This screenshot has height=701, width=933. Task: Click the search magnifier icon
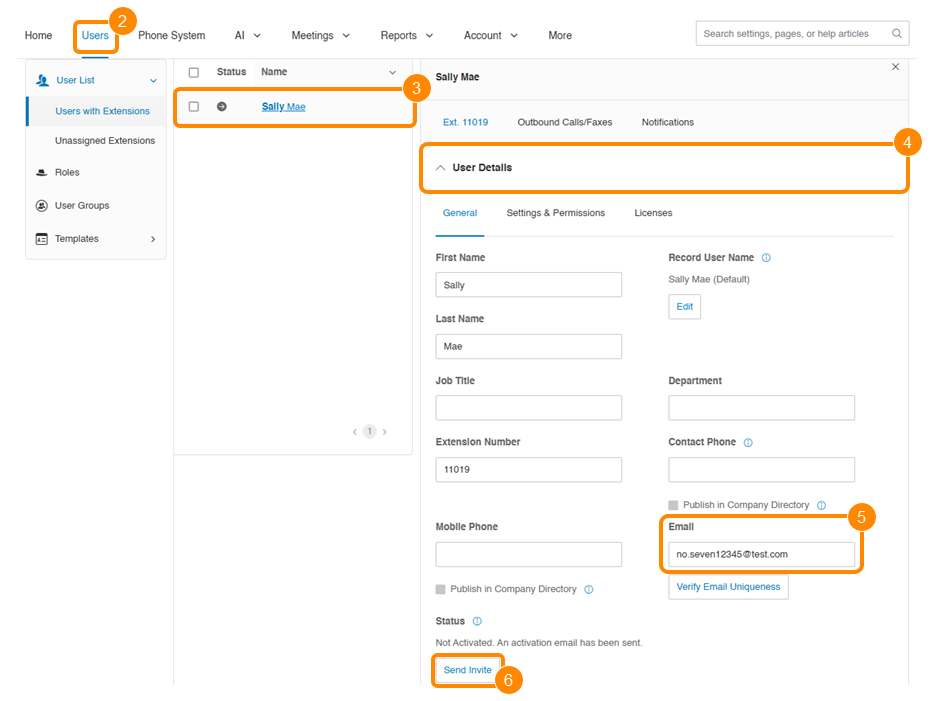(896, 34)
